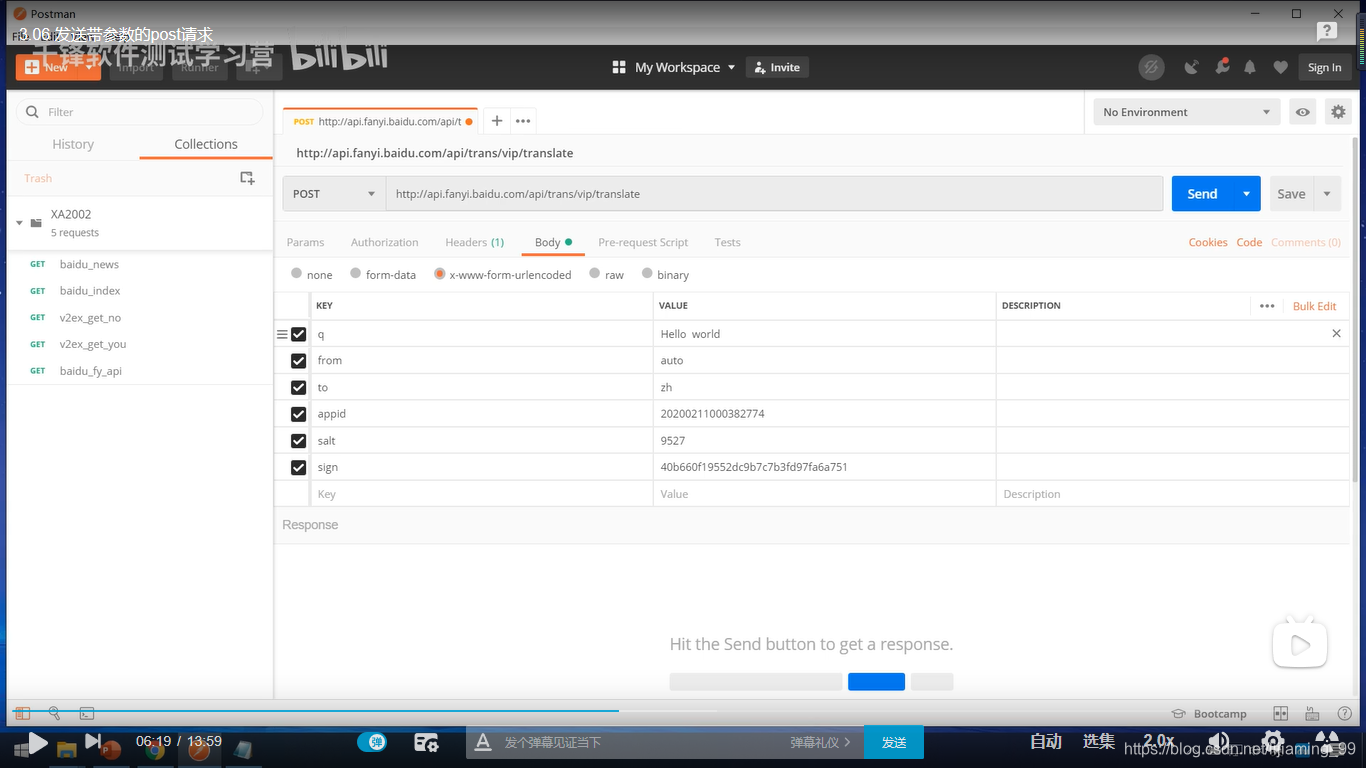Viewport: 1366px width, 768px height.
Task: Switch to the History sidebar tab
Action: [73, 144]
